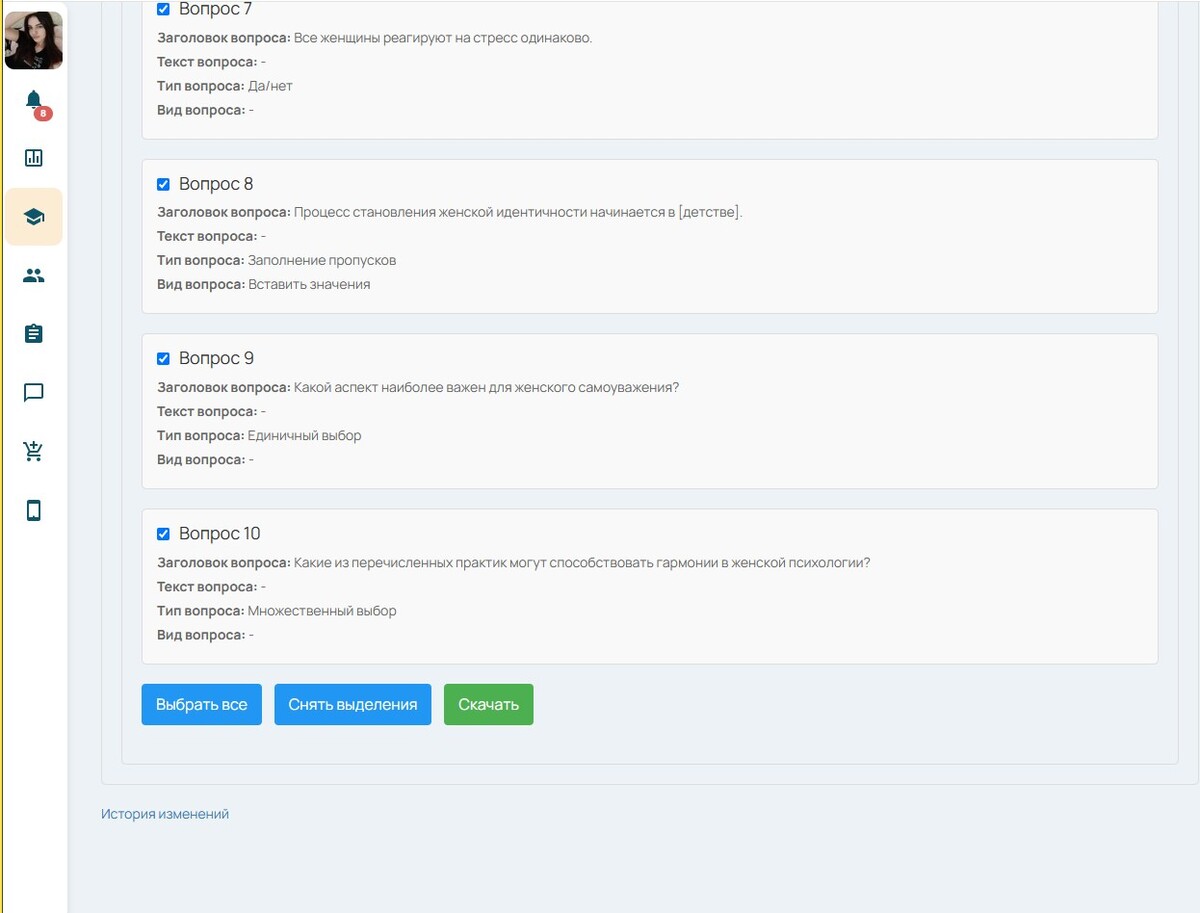Open the users group icon
The width and height of the screenshot is (1200, 913).
[34, 276]
